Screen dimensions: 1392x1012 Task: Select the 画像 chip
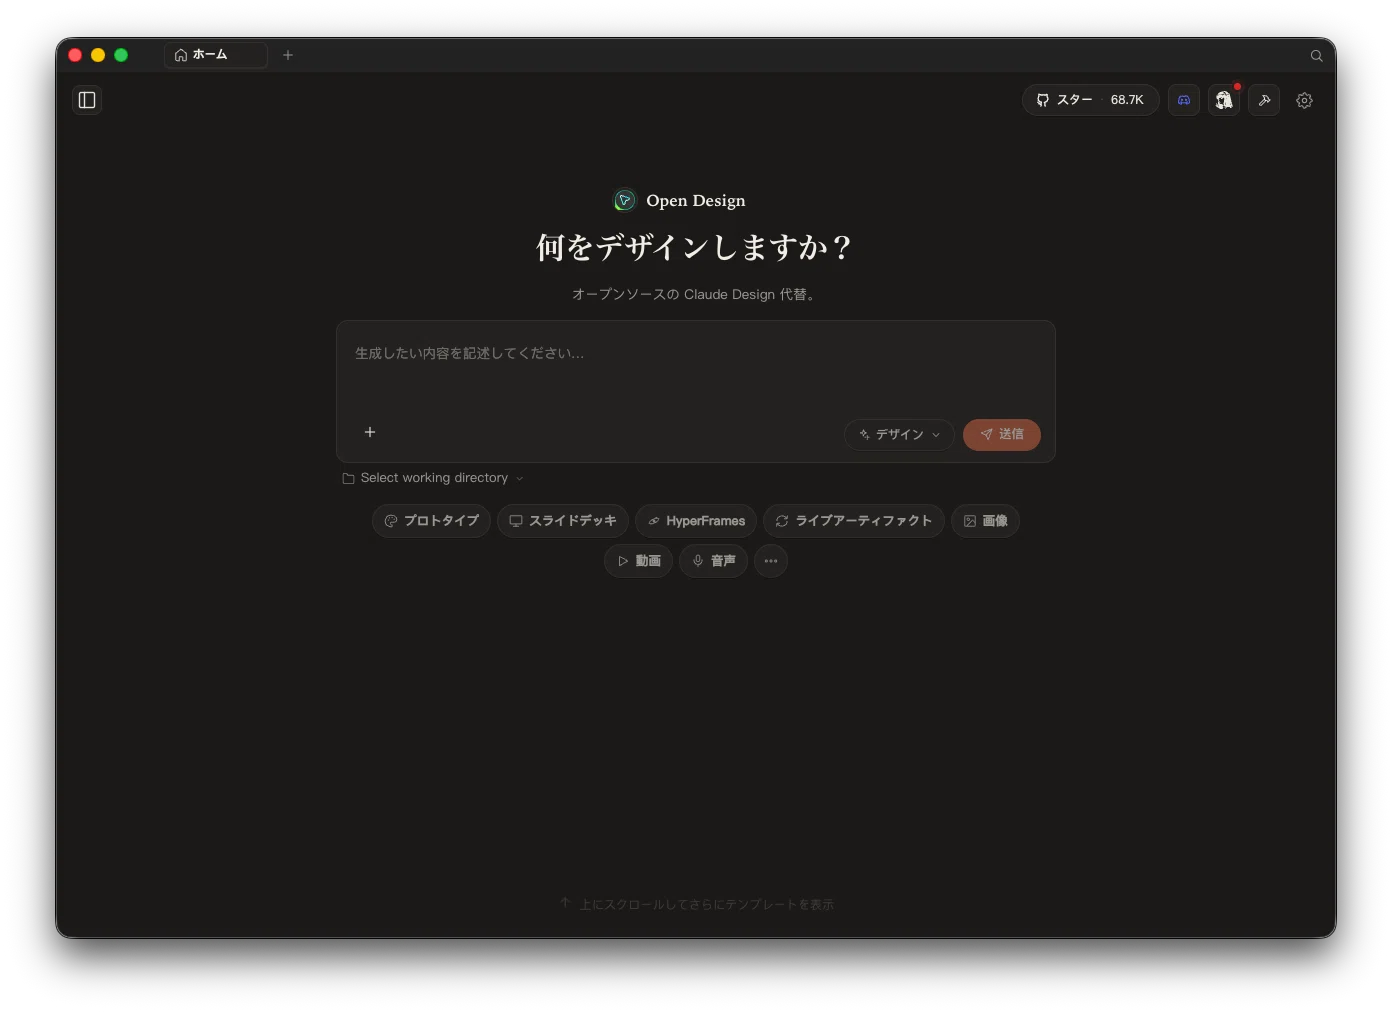click(x=985, y=521)
